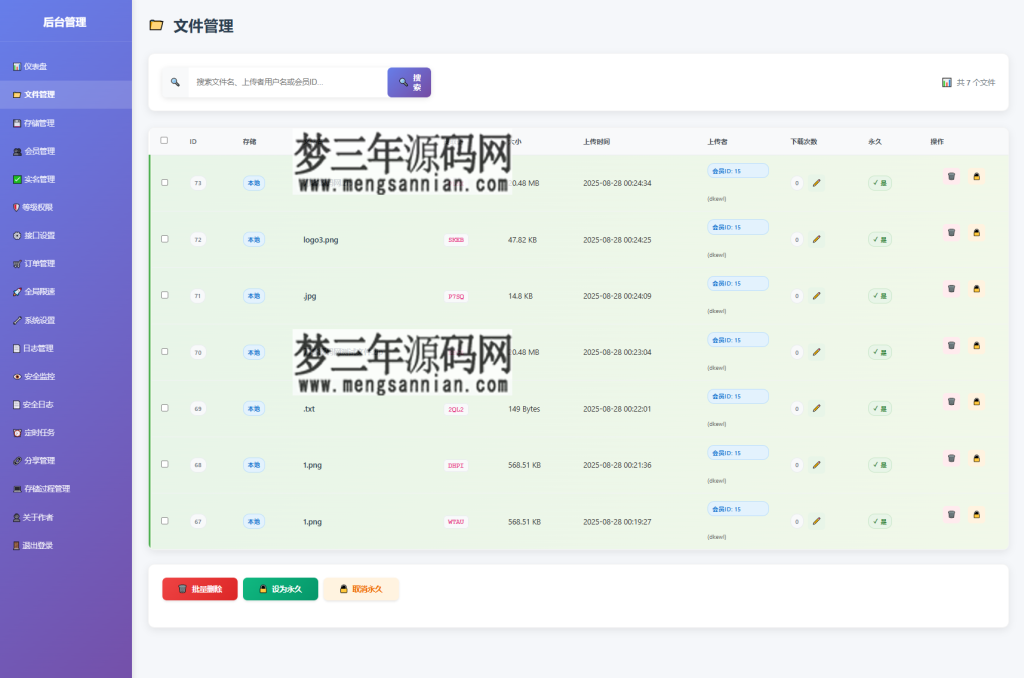This screenshot has width=1024, height=678.
Task: Click the lock icon in file 73 operations
Action: click(976, 176)
